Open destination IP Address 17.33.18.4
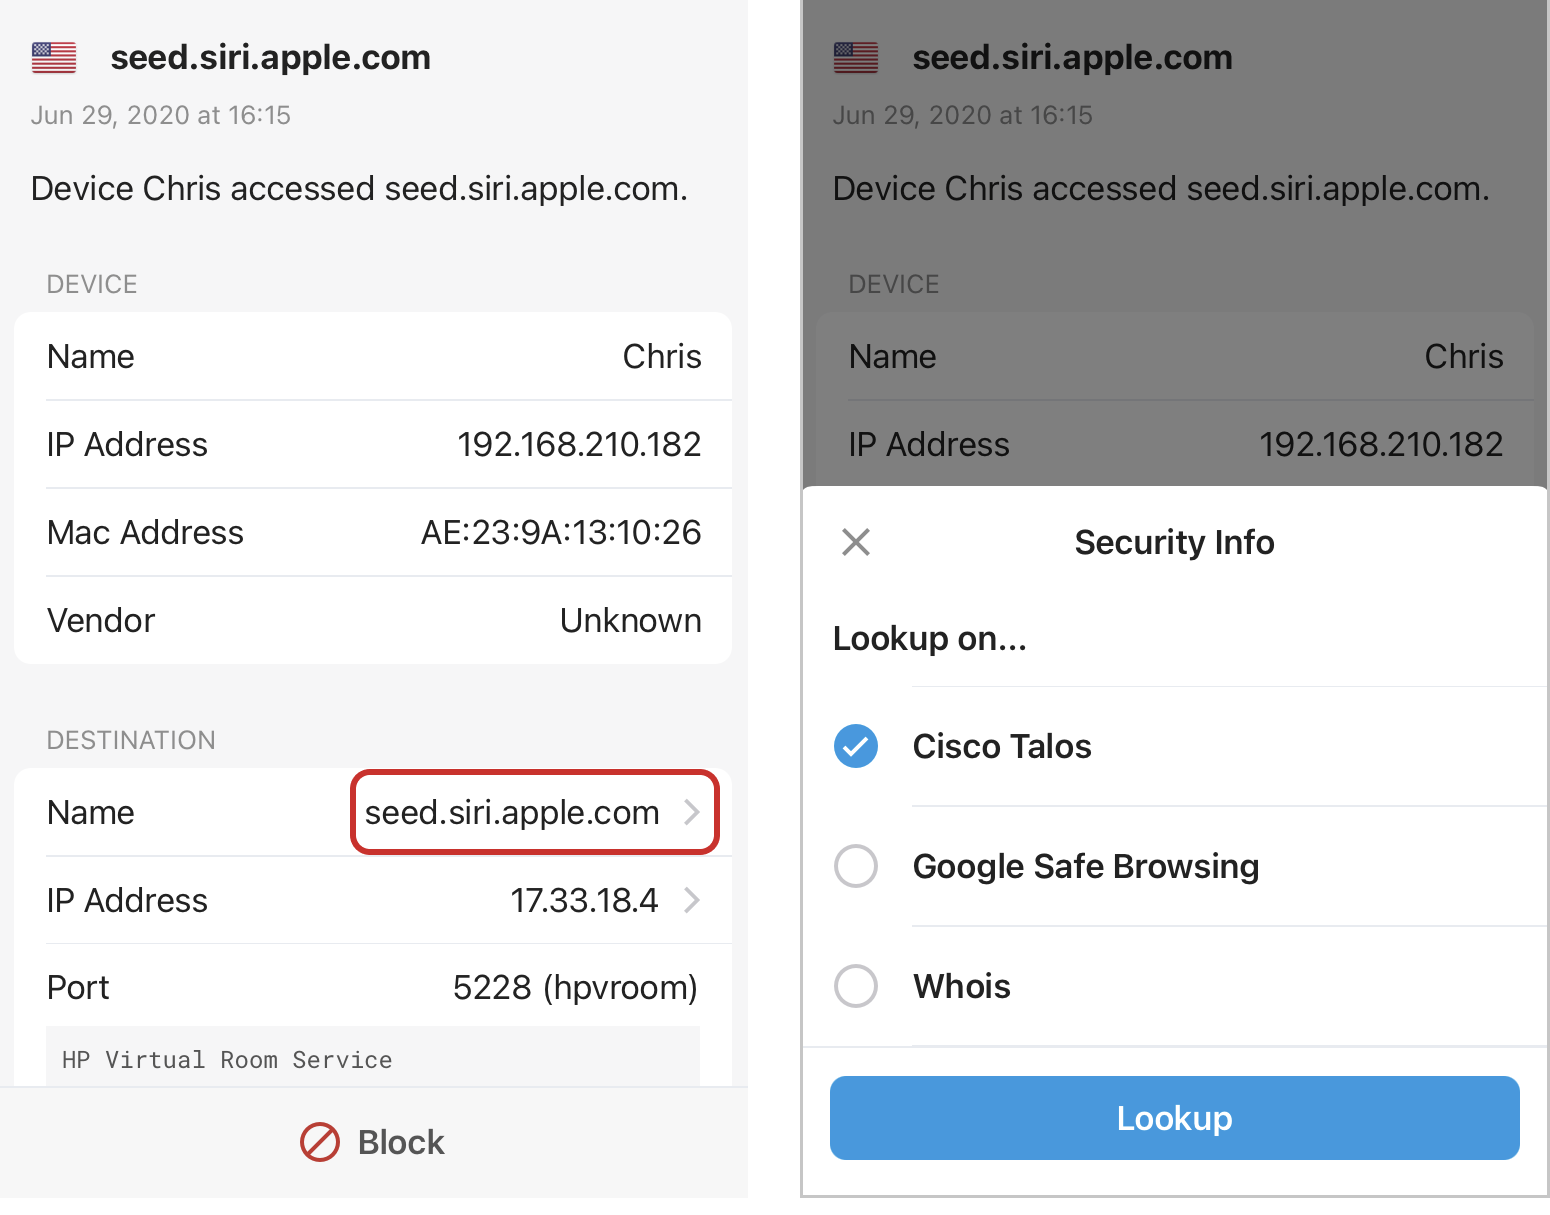 [373, 900]
